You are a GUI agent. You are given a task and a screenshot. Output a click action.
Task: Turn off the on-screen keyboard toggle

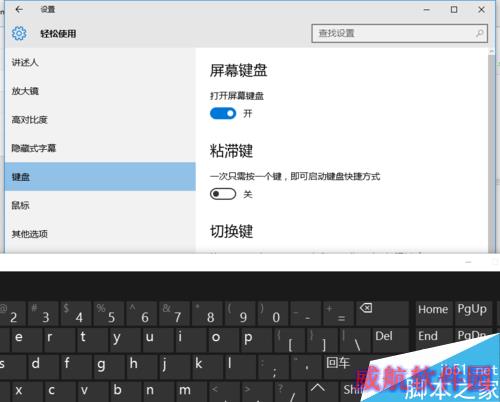click(x=223, y=114)
